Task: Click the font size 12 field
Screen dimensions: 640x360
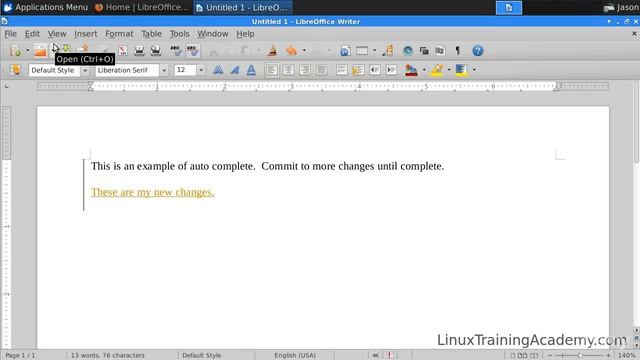Action: [185, 70]
